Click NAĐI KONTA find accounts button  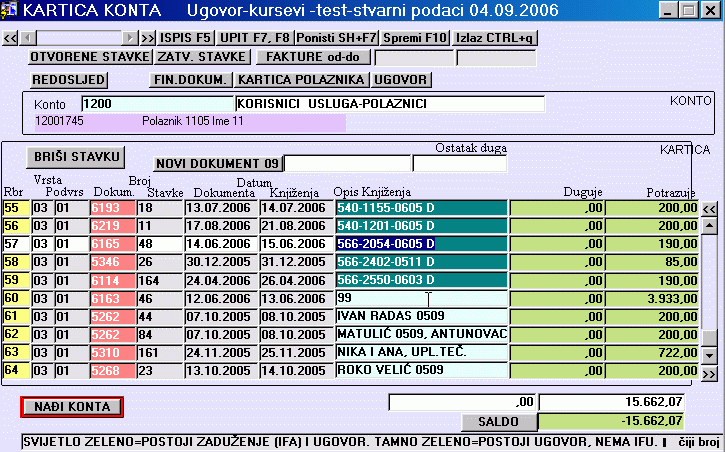72,407
